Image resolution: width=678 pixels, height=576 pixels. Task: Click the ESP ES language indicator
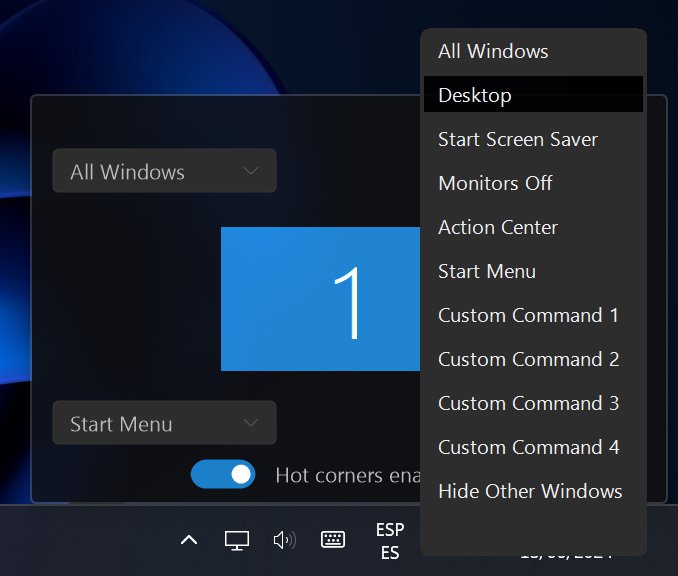[390, 540]
